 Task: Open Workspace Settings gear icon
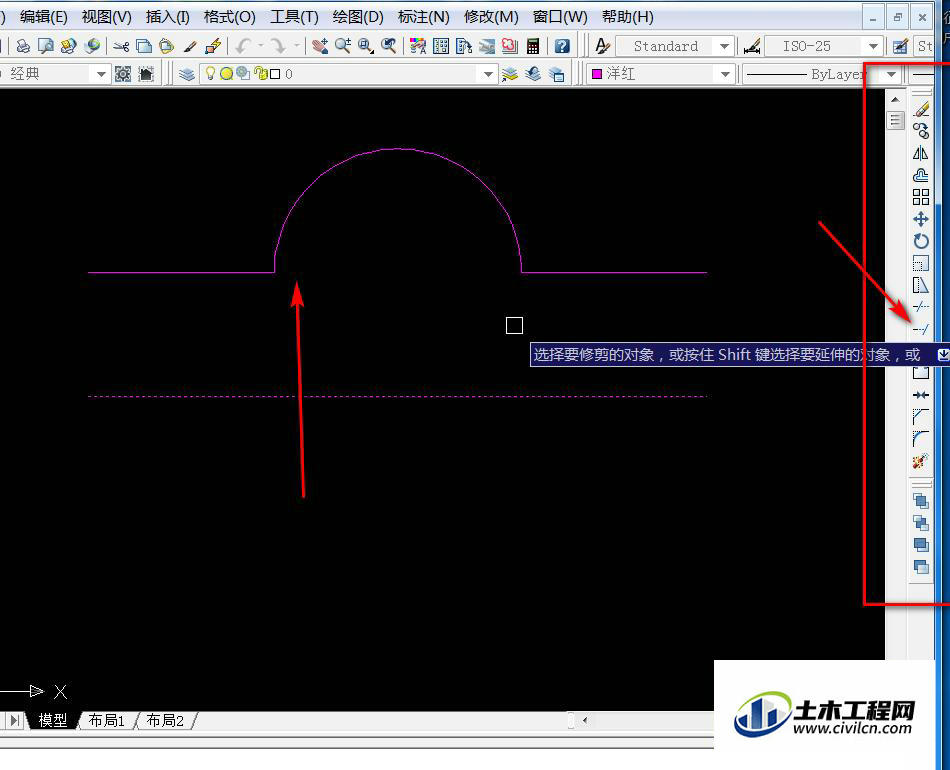(123, 74)
